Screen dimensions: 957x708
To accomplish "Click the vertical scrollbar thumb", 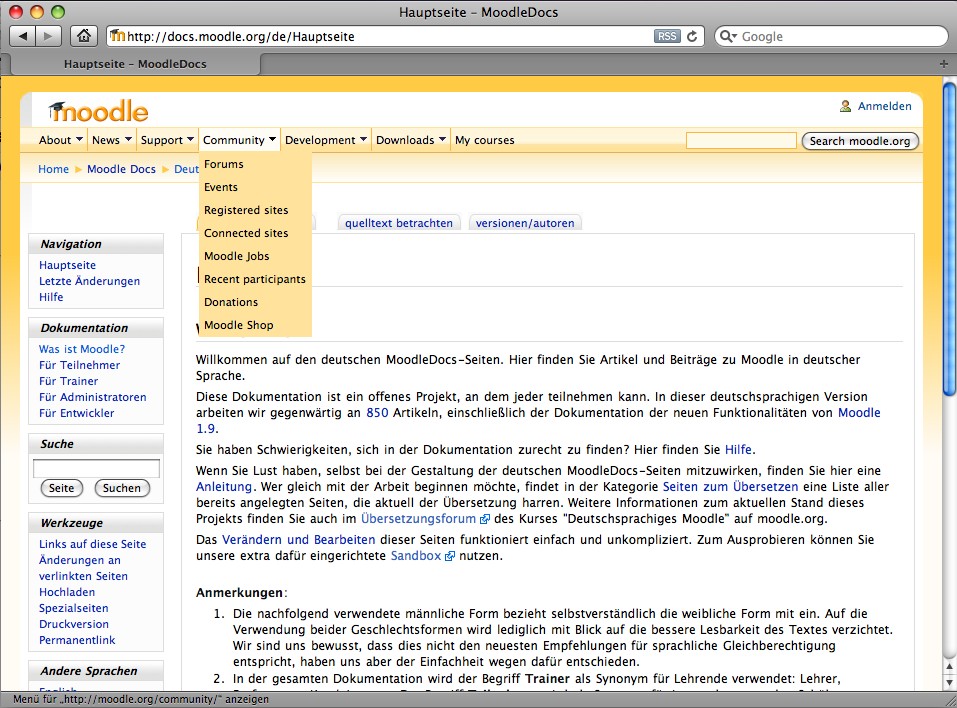I will pos(949,239).
